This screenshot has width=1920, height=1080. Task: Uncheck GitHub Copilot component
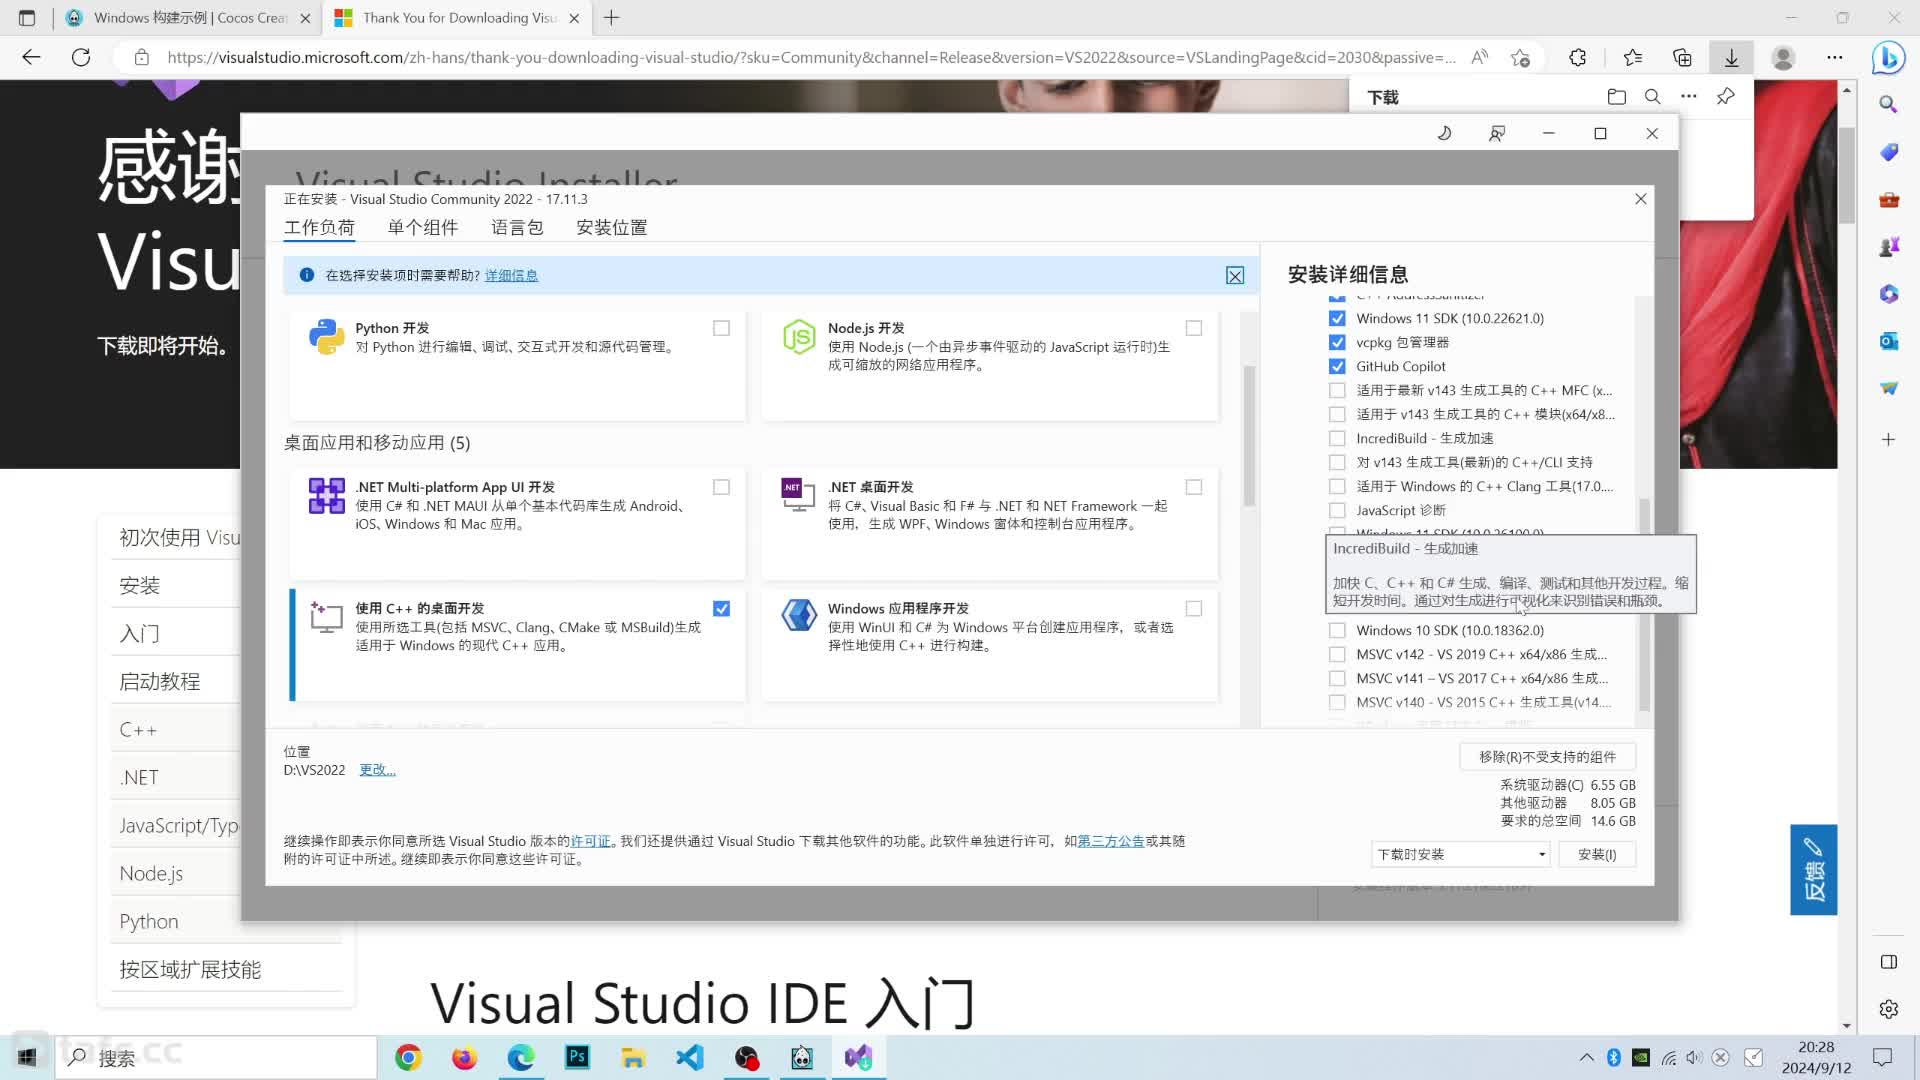point(1337,366)
